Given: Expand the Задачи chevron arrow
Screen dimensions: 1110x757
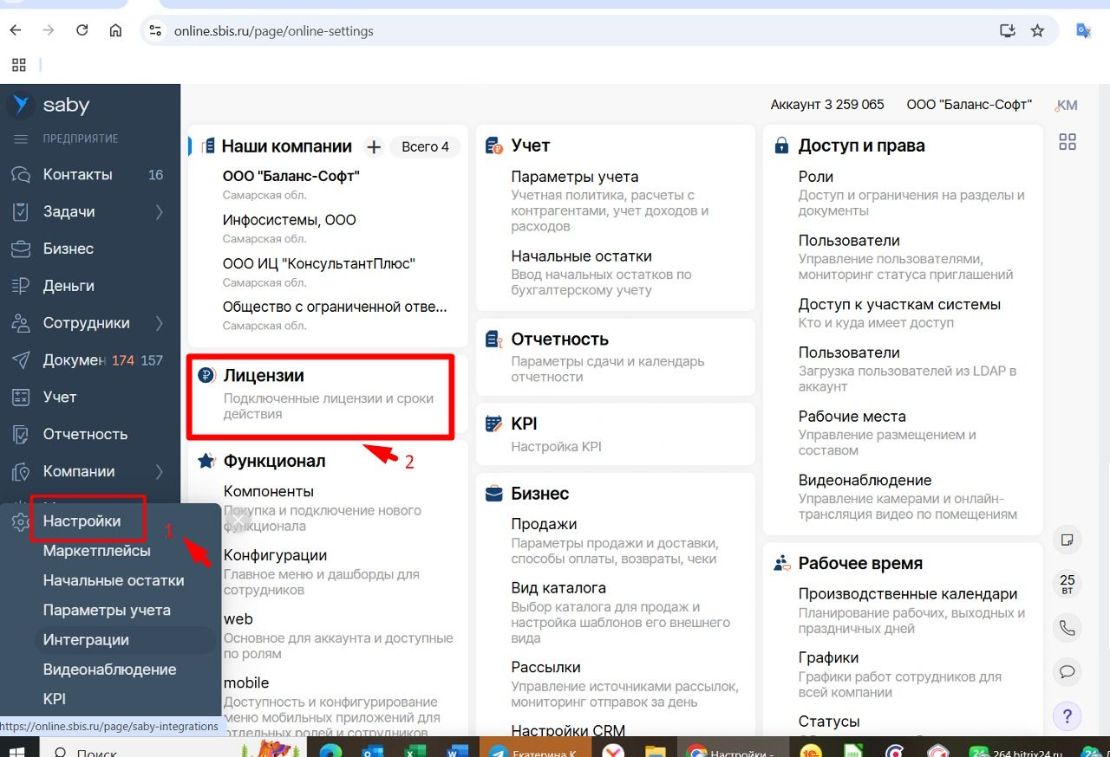Looking at the screenshot, I should point(159,212).
